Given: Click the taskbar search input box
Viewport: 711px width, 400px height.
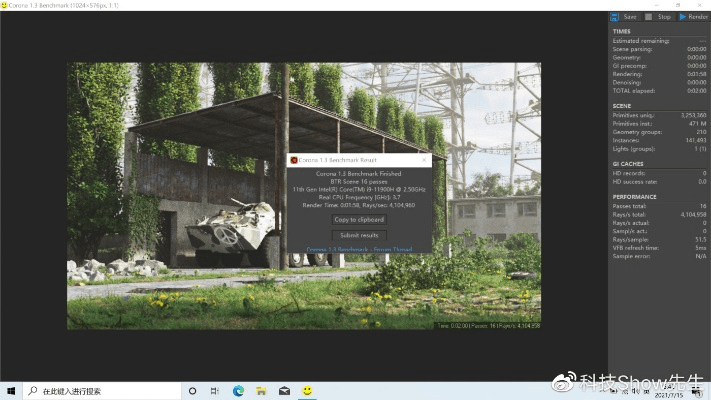Looking at the screenshot, I should [100, 390].
